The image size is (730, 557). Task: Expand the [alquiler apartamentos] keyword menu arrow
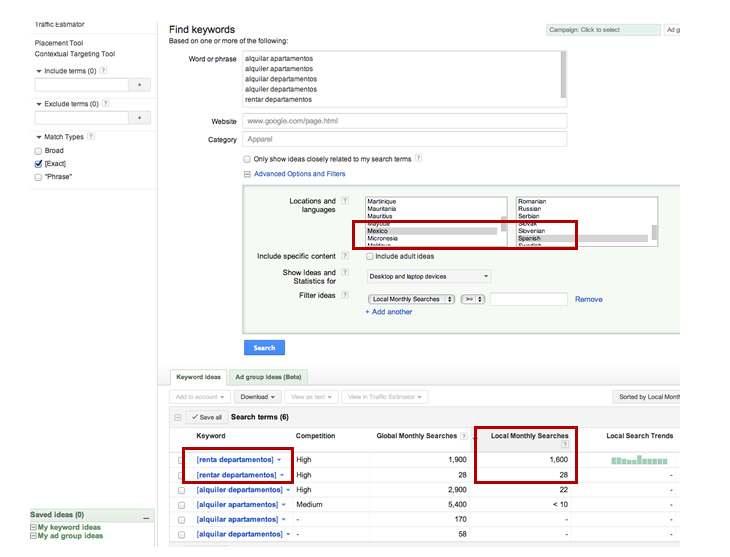284,505
